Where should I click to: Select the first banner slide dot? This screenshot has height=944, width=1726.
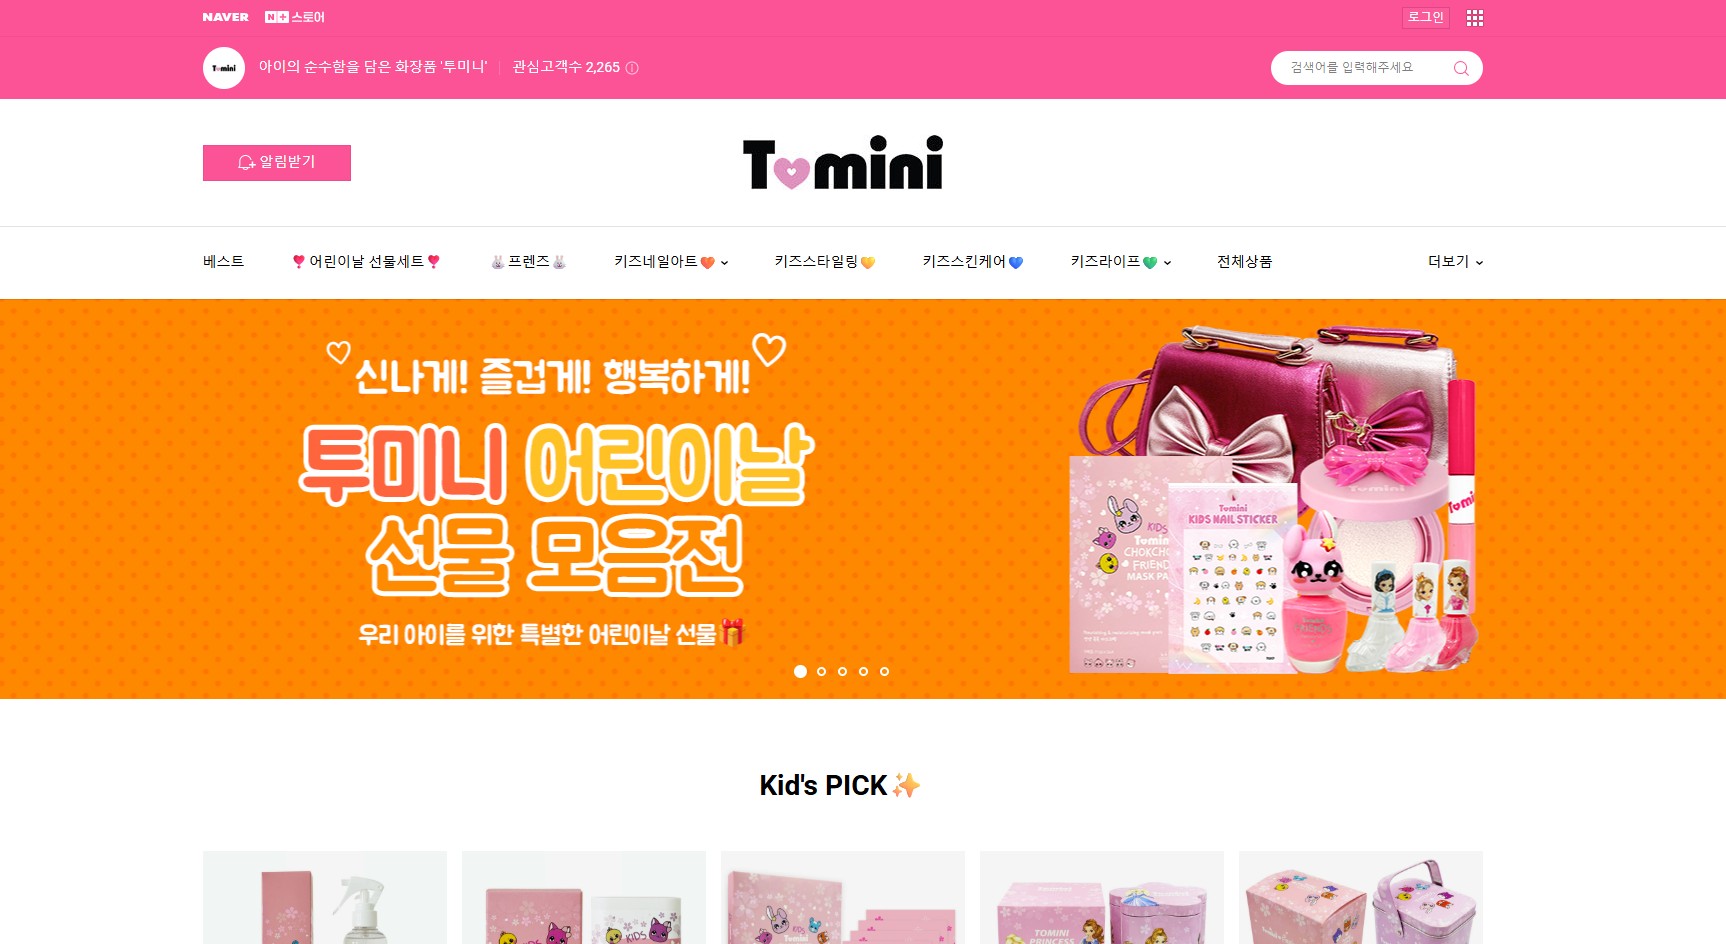click(x=800, y=671)
